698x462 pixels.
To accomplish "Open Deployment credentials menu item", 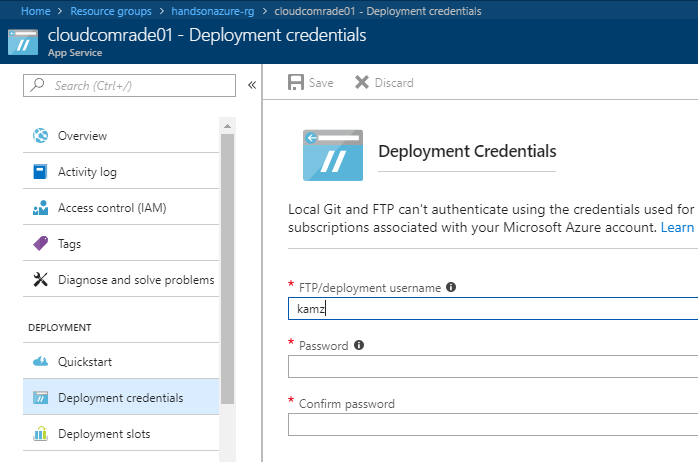I will click(121, 397).
